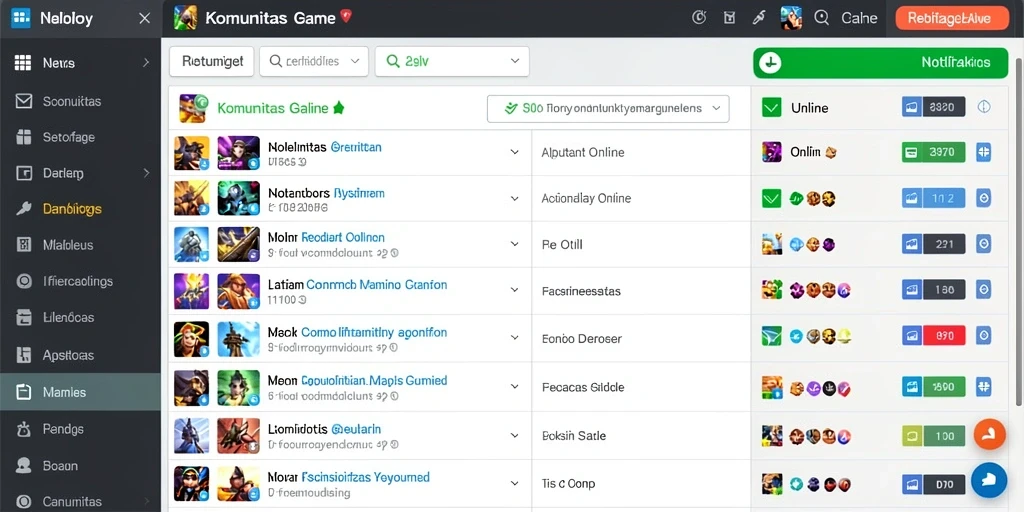The image size is (1024, 512).
Task: Click the search magnifier icon in top bar
Action: click(x=822, y=18)
